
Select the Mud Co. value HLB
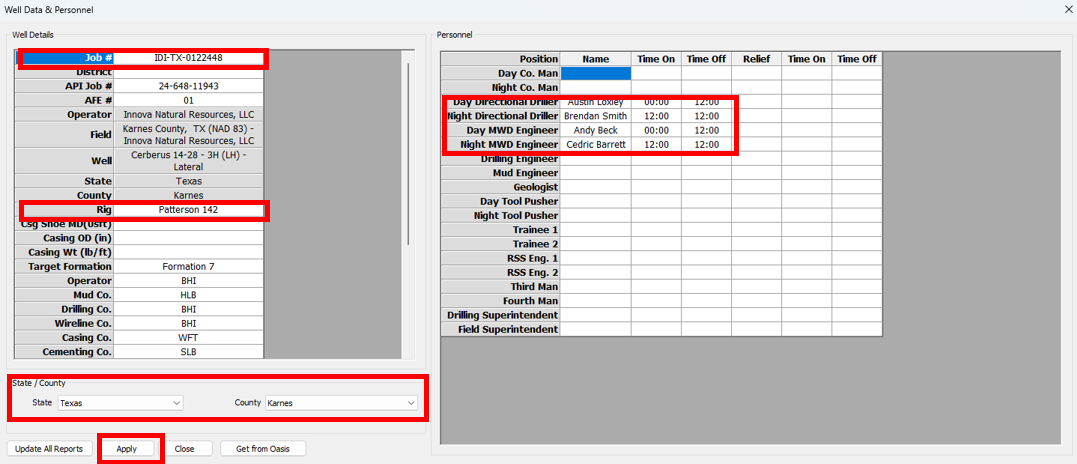click(188, 295)
